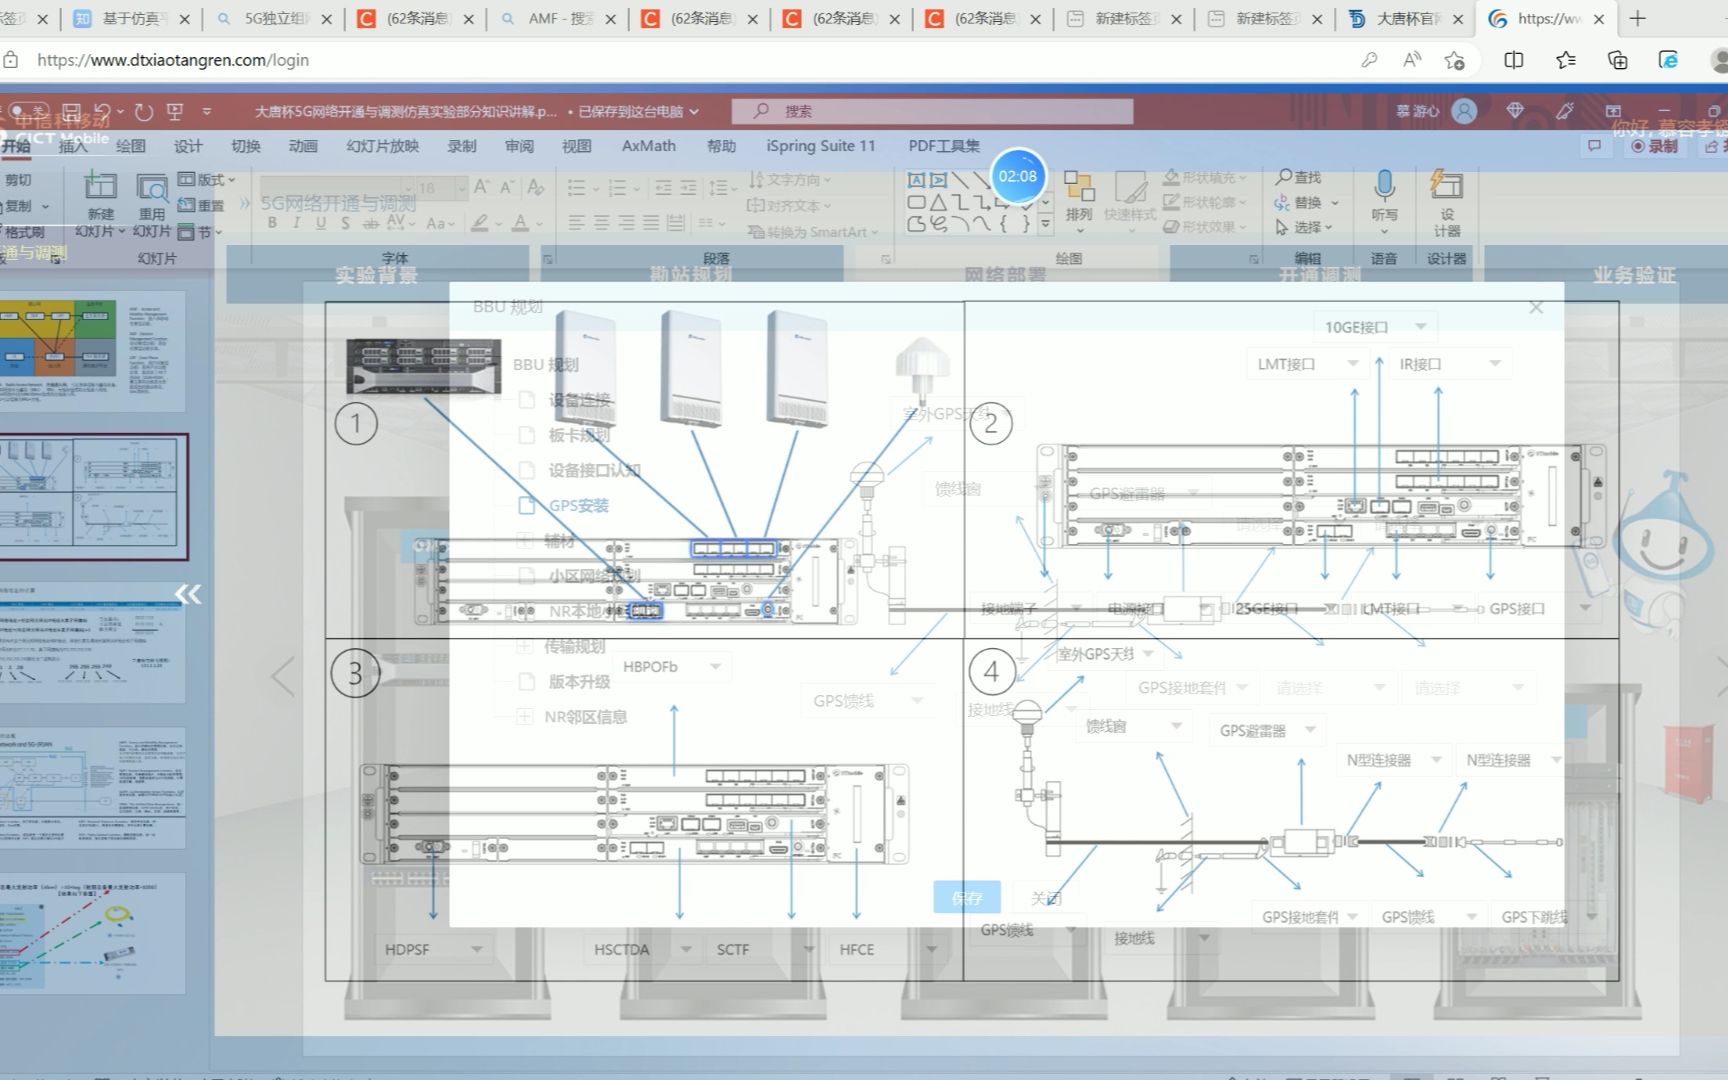1728x1080 pixels.
Task: Toggle AutoSave switch off/on
Action: tap(28, 110)
